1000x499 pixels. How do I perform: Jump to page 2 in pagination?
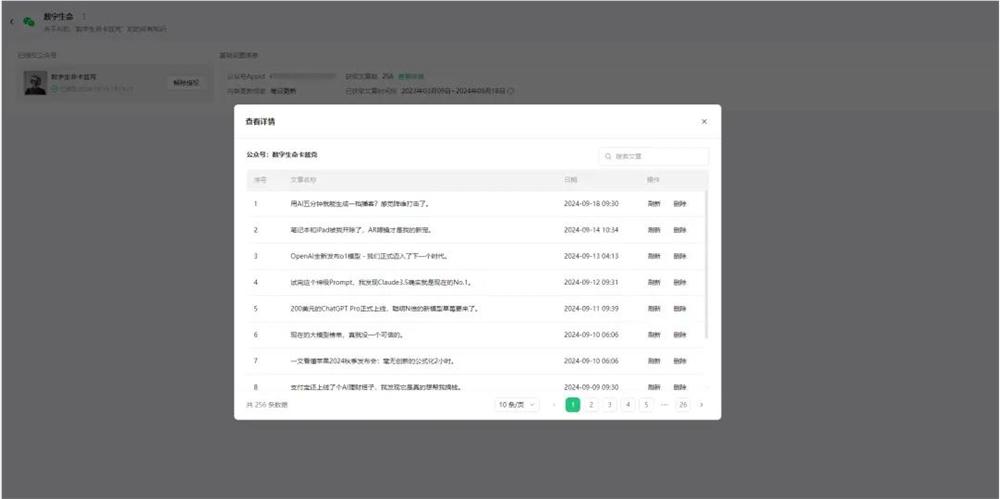coord(591,405)
